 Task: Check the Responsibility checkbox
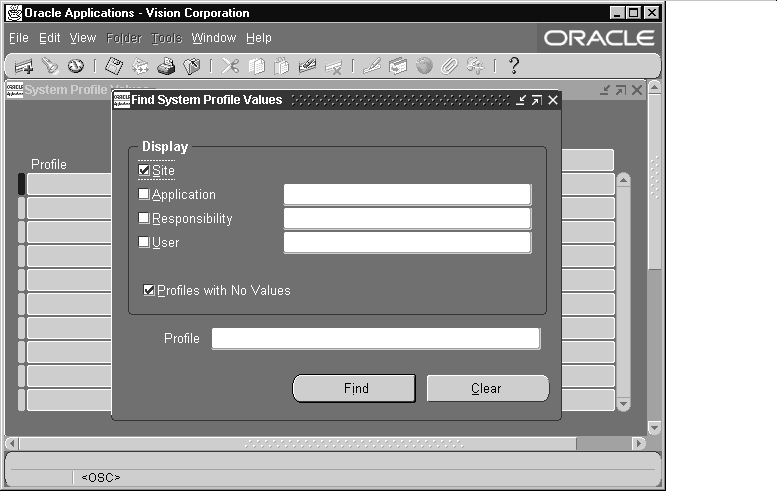point(144,218)
